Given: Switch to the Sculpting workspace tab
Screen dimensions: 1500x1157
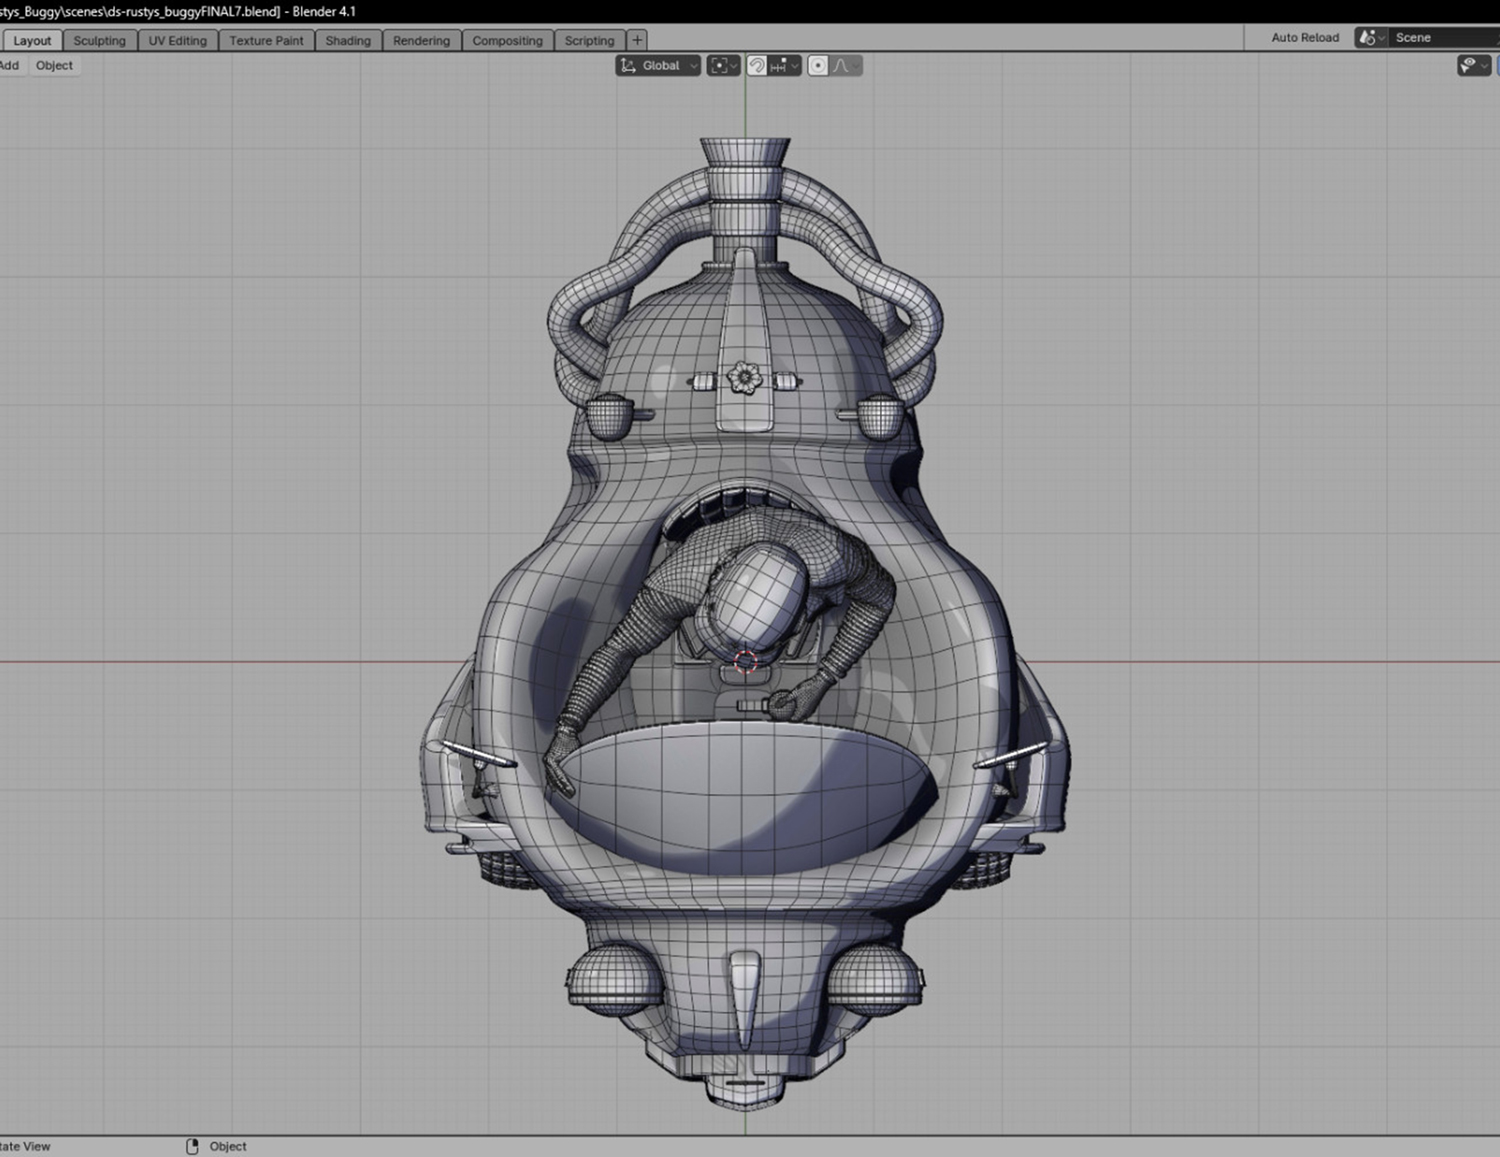Looking at the screenshot, I should click(x=99, y=41).
